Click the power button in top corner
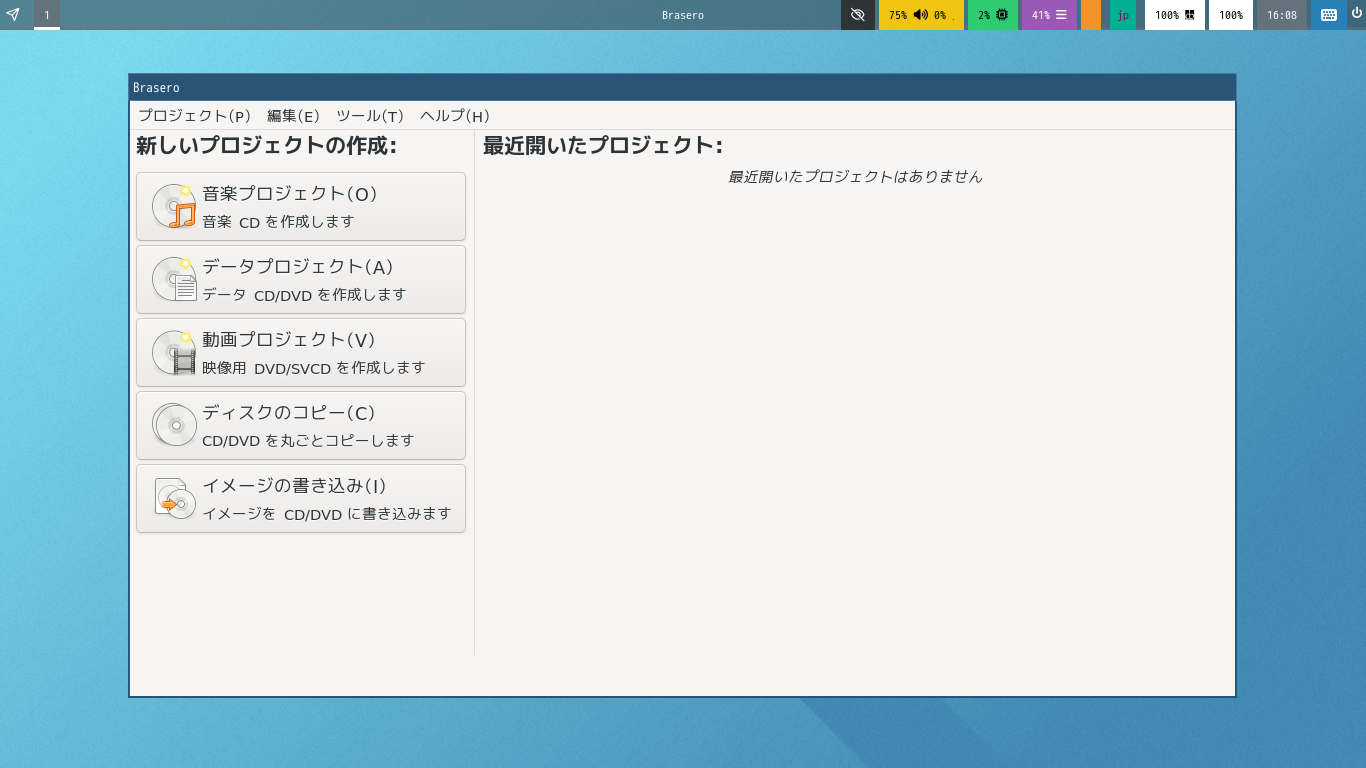 coord(1356,14)
